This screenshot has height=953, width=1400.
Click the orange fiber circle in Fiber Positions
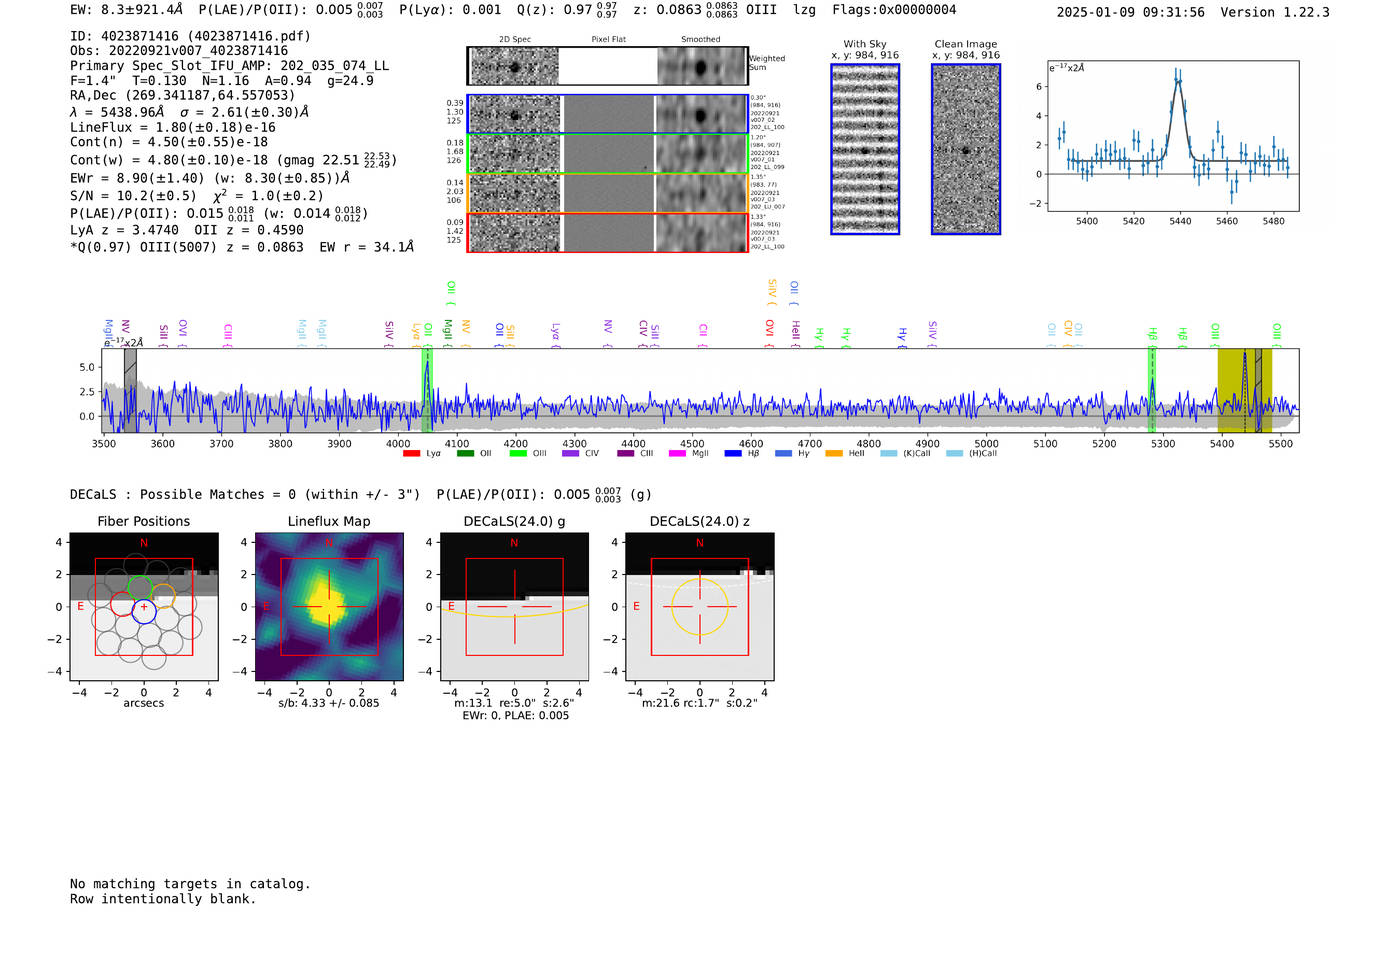163,597
